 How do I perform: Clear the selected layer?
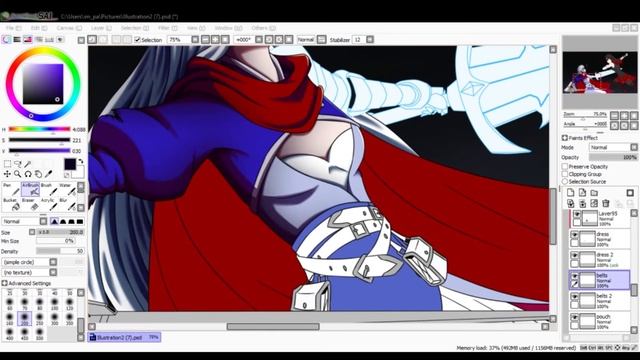click(x=594, y=203)
